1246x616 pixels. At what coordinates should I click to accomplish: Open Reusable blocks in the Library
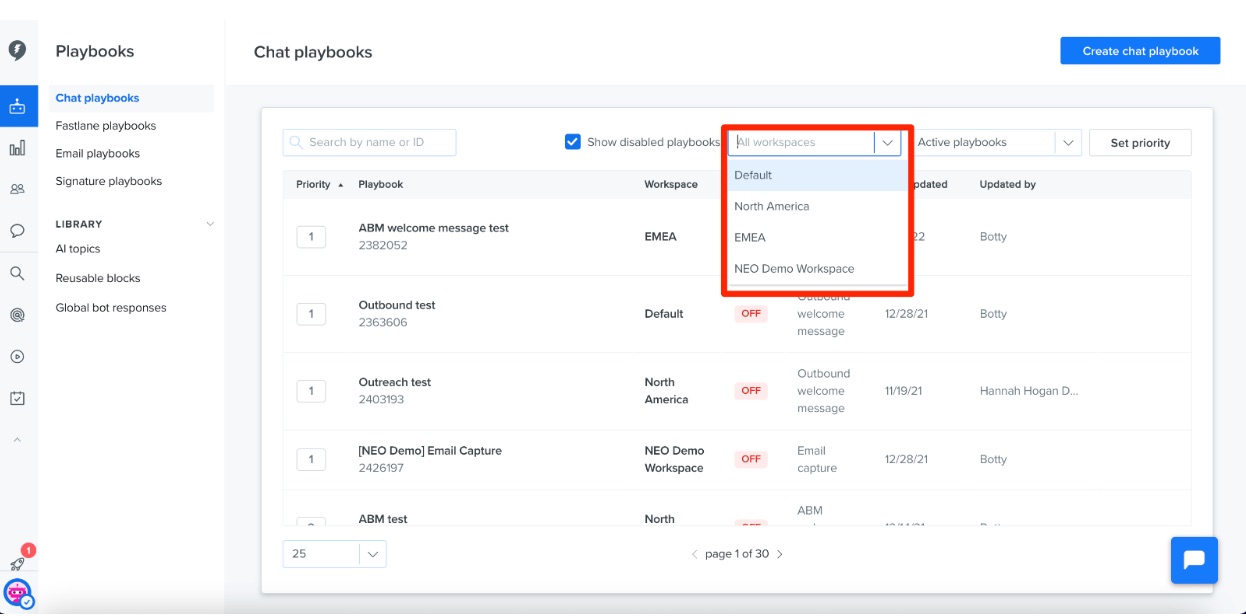click(98, 278)
